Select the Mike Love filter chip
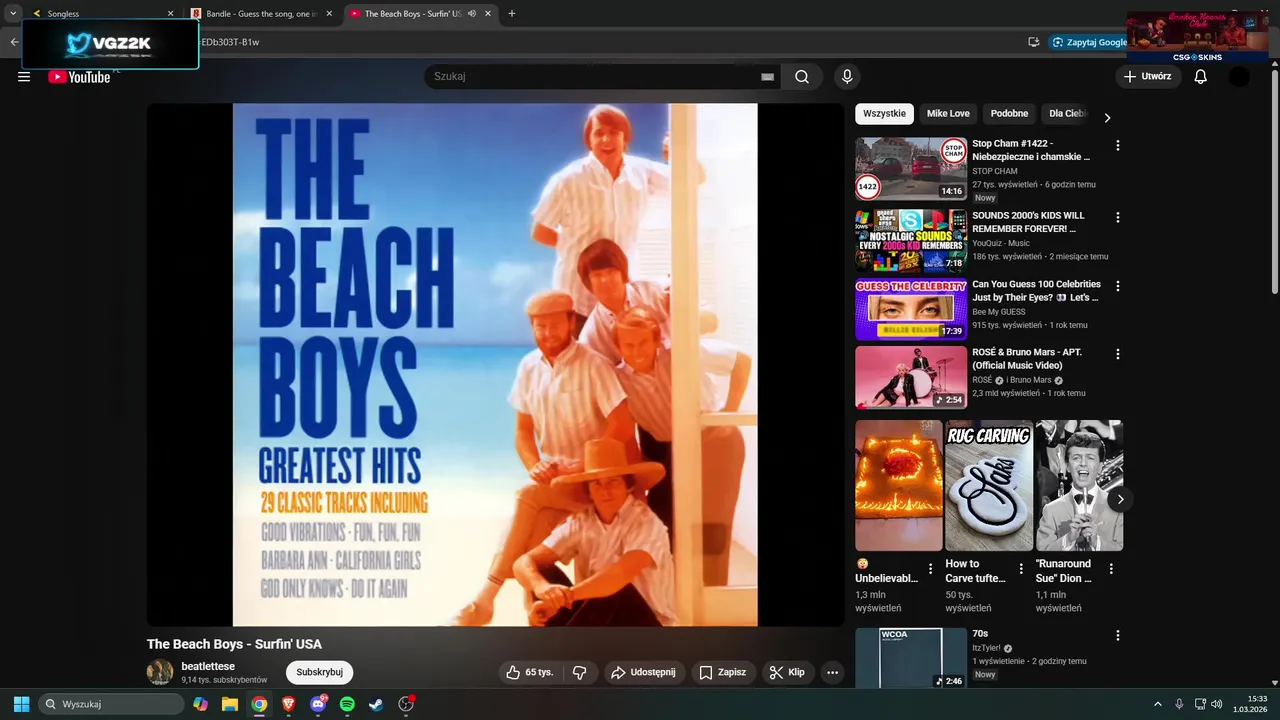 (948, 114)
